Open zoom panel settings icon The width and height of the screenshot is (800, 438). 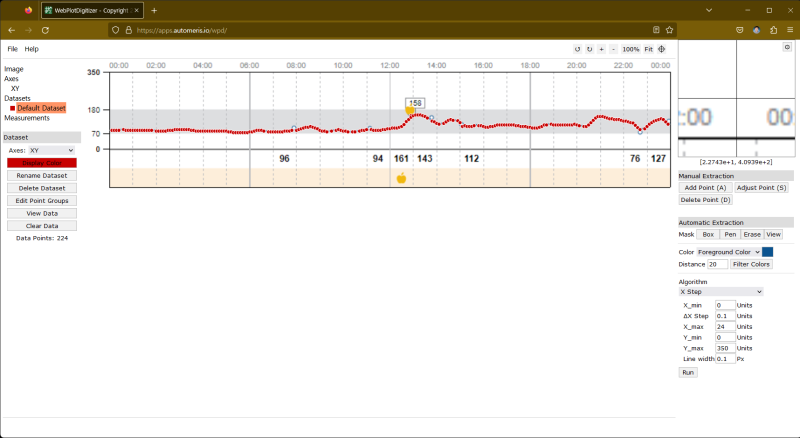pyautogui.click(x=787, y=47)
